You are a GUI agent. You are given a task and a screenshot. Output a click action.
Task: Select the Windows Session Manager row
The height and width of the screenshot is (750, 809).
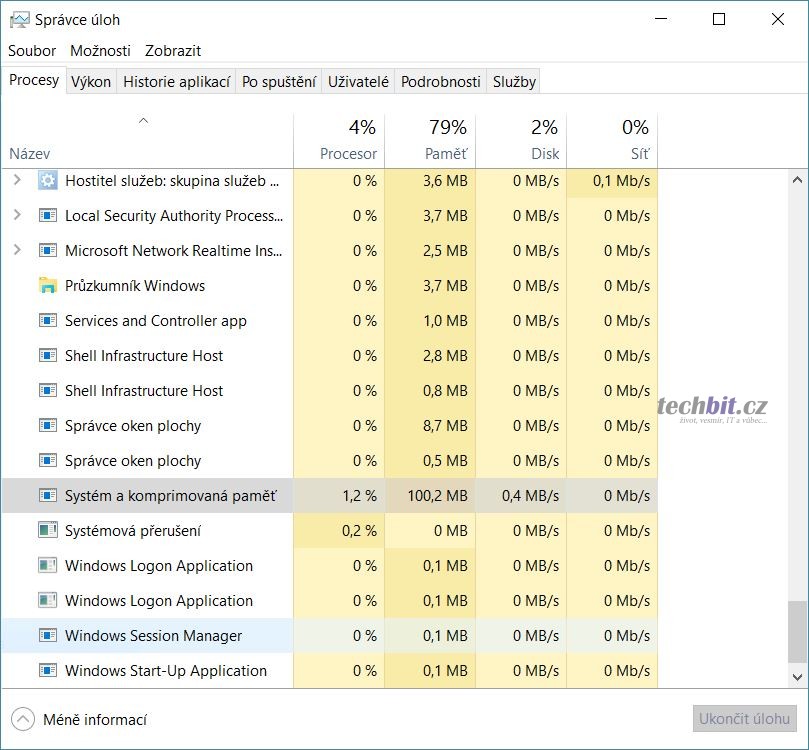330,635
